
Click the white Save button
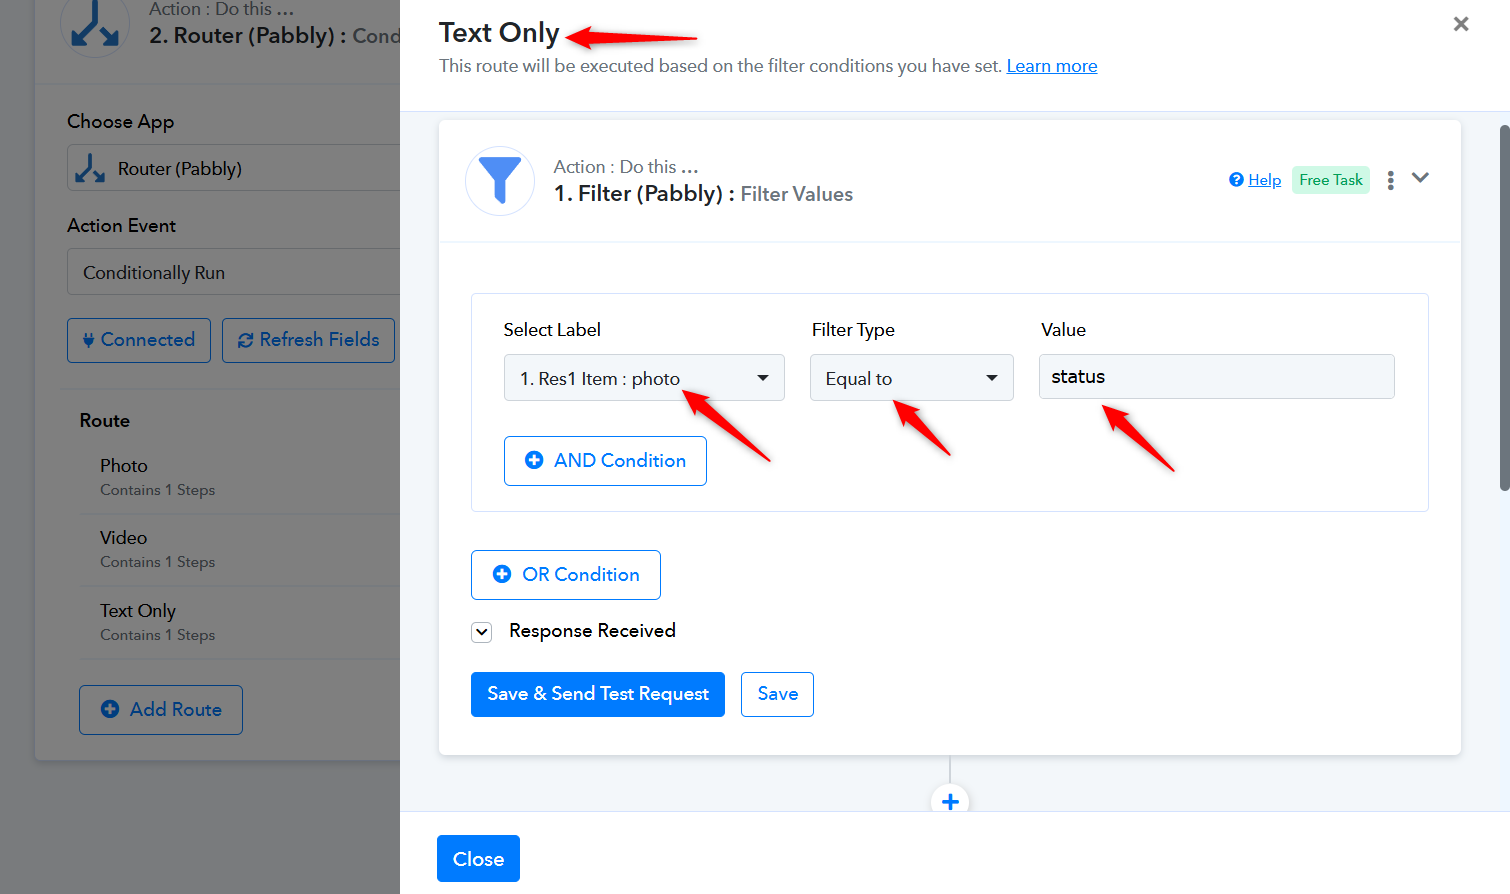[777, 694]
